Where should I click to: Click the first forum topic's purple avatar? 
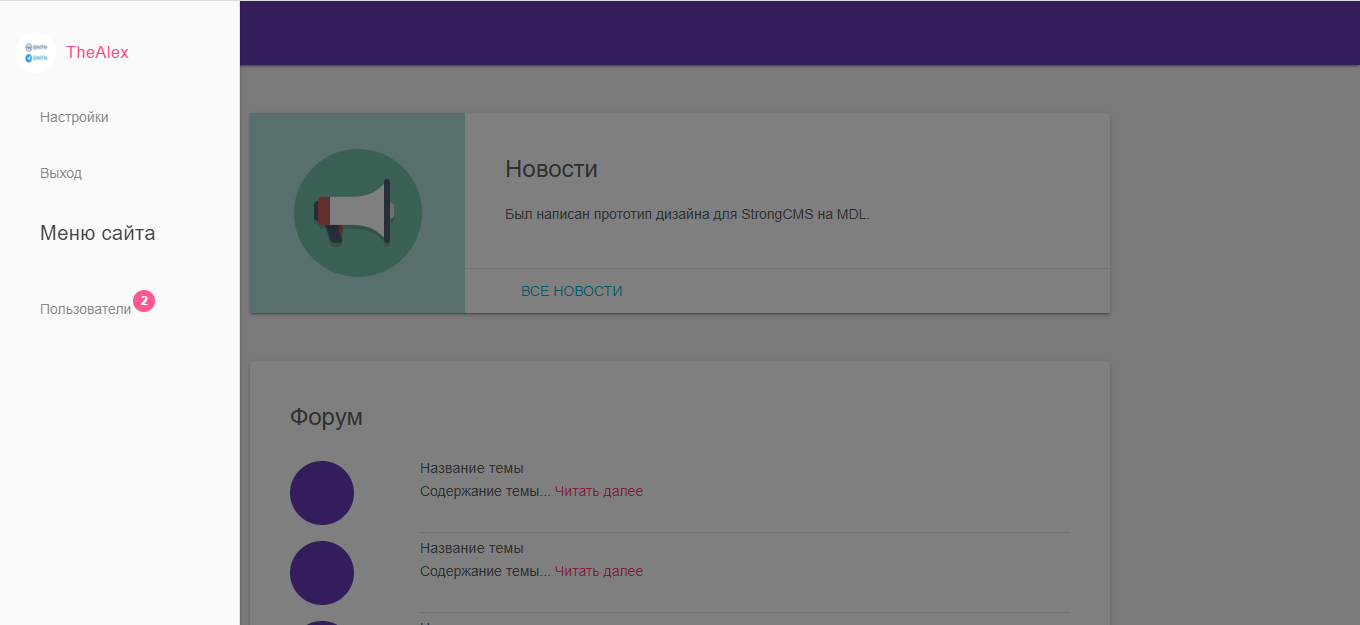321,493
